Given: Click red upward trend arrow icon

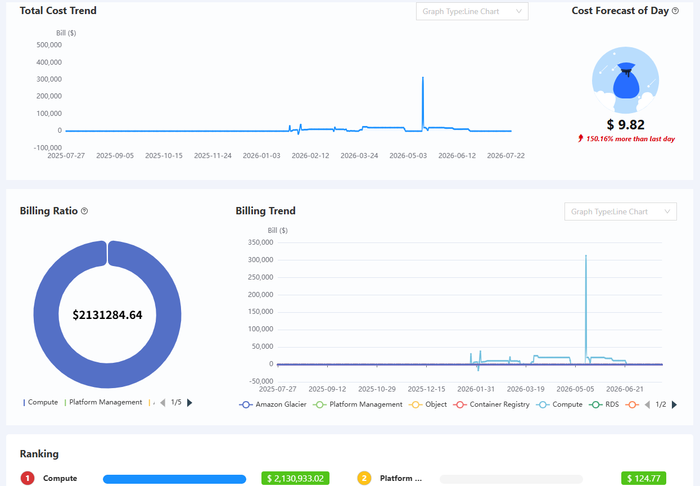Looking at the screenshot, I should click(x=580, y=138).
